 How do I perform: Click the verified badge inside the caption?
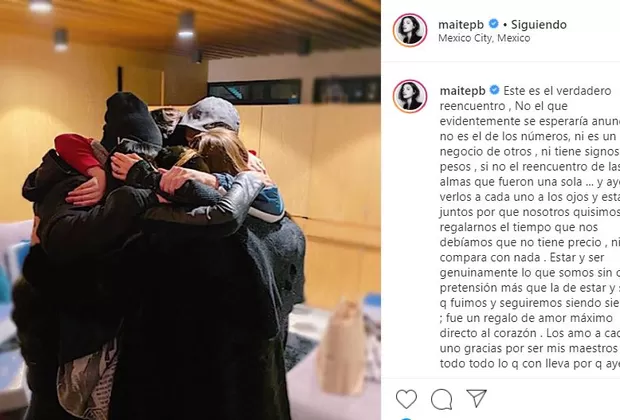click(494, 90)
